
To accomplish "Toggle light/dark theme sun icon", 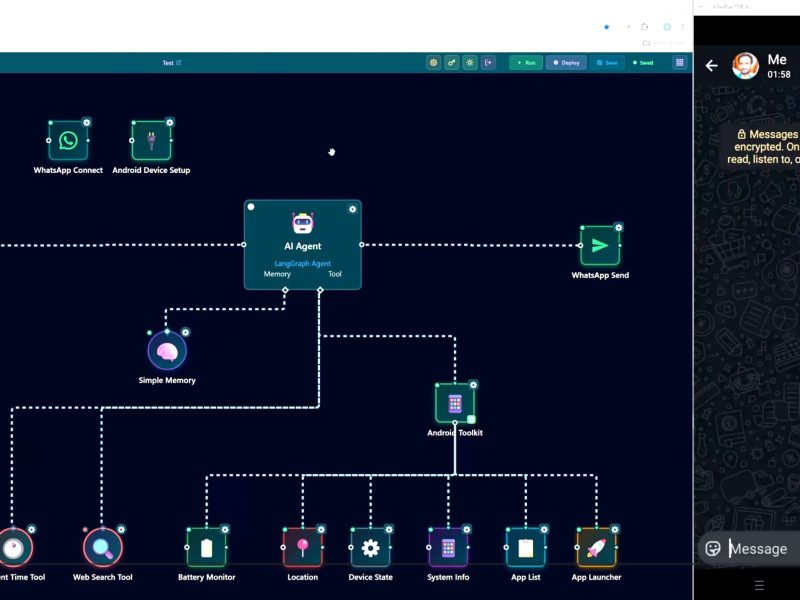I will click(470, 62).
